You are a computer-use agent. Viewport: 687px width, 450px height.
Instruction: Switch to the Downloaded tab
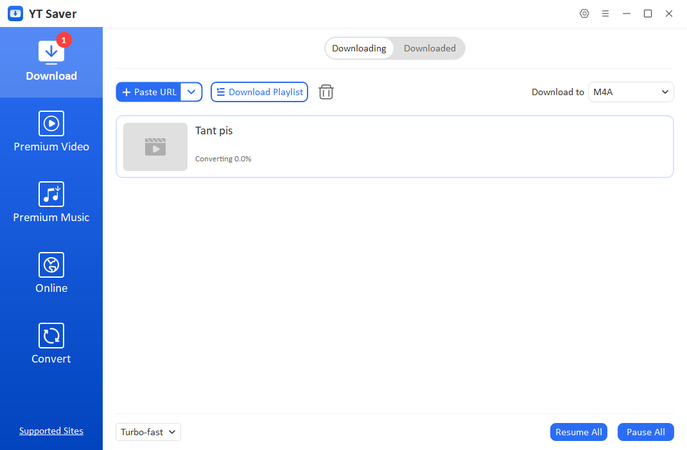tap(429, 48)
